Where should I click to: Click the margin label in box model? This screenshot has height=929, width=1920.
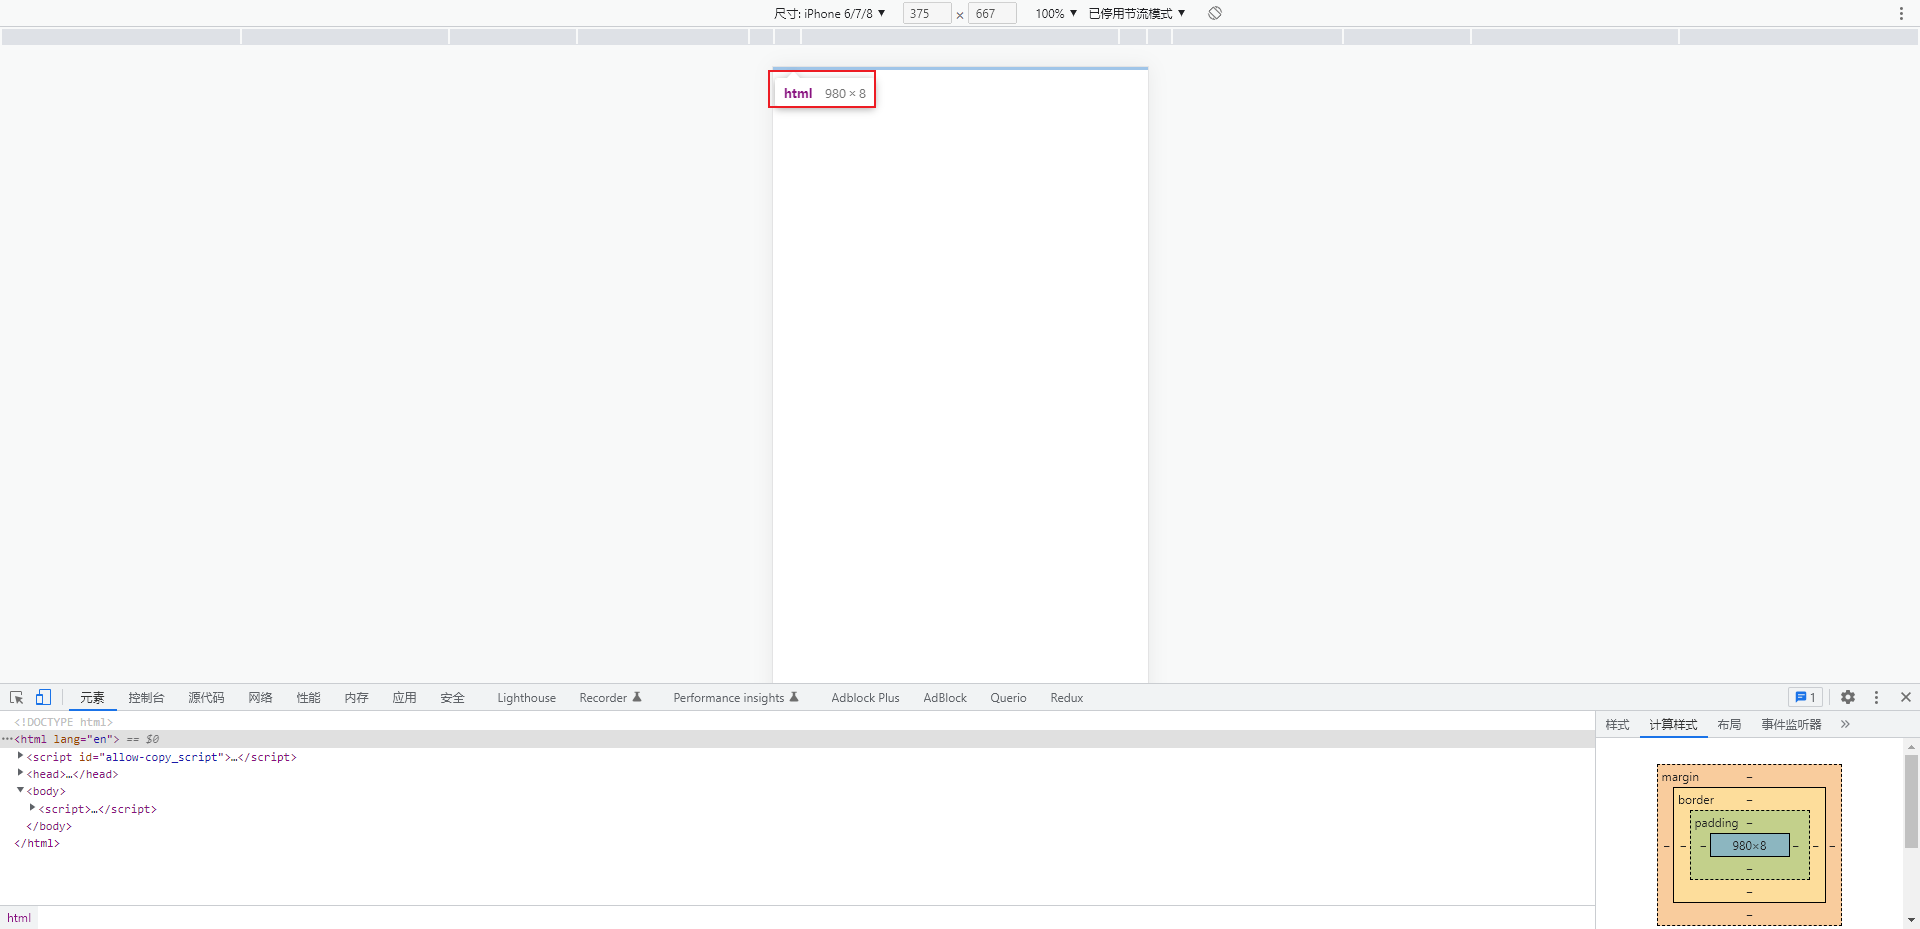(x=1680, y=777)
